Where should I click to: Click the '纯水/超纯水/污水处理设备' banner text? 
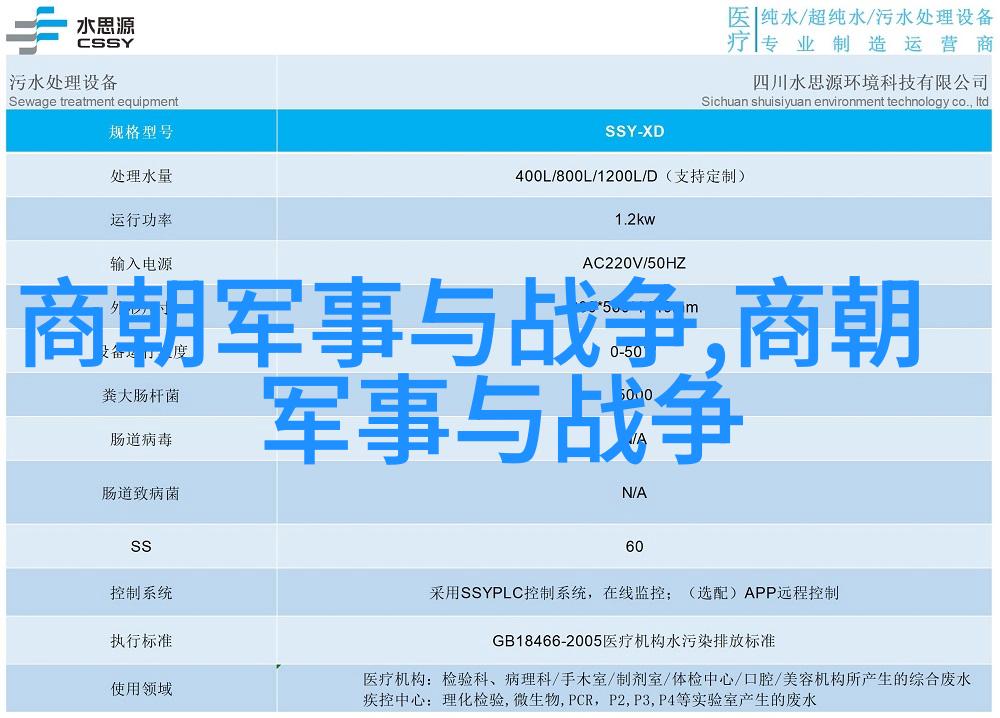pos(877,17)
